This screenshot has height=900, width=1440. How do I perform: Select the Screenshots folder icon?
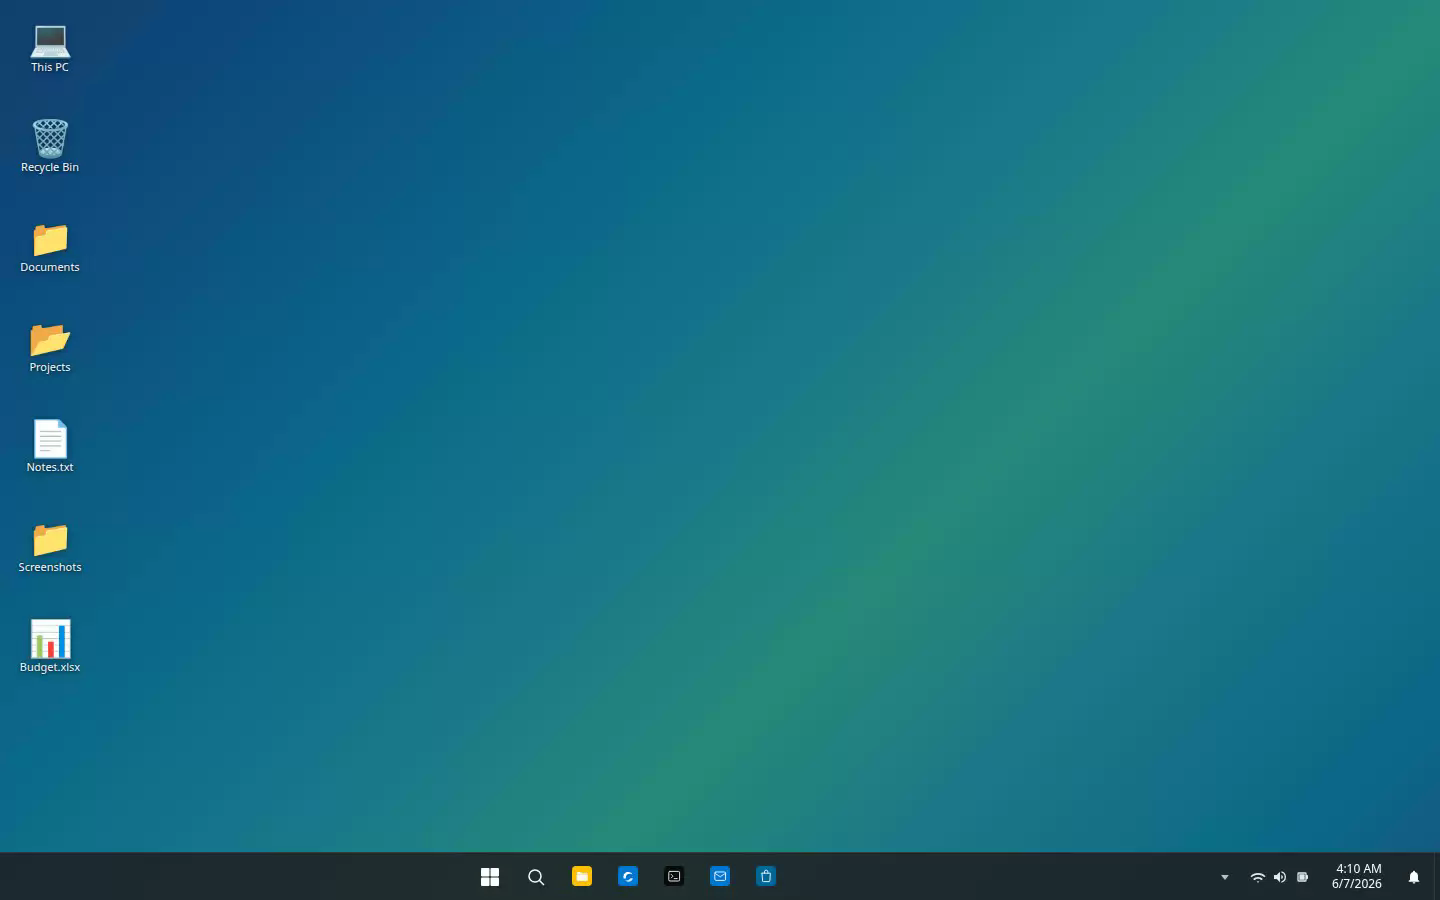click(50, 547)
